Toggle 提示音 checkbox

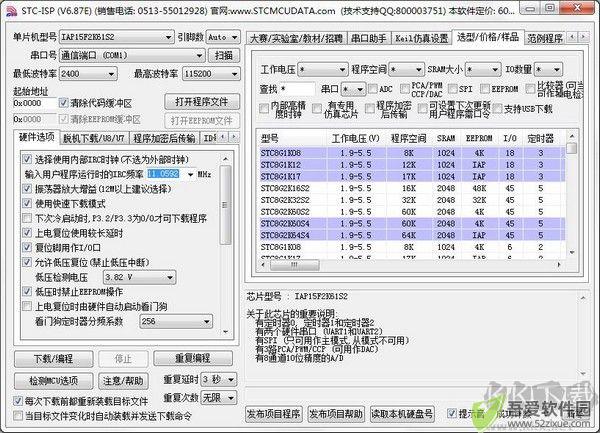click(x=452, y=413)
